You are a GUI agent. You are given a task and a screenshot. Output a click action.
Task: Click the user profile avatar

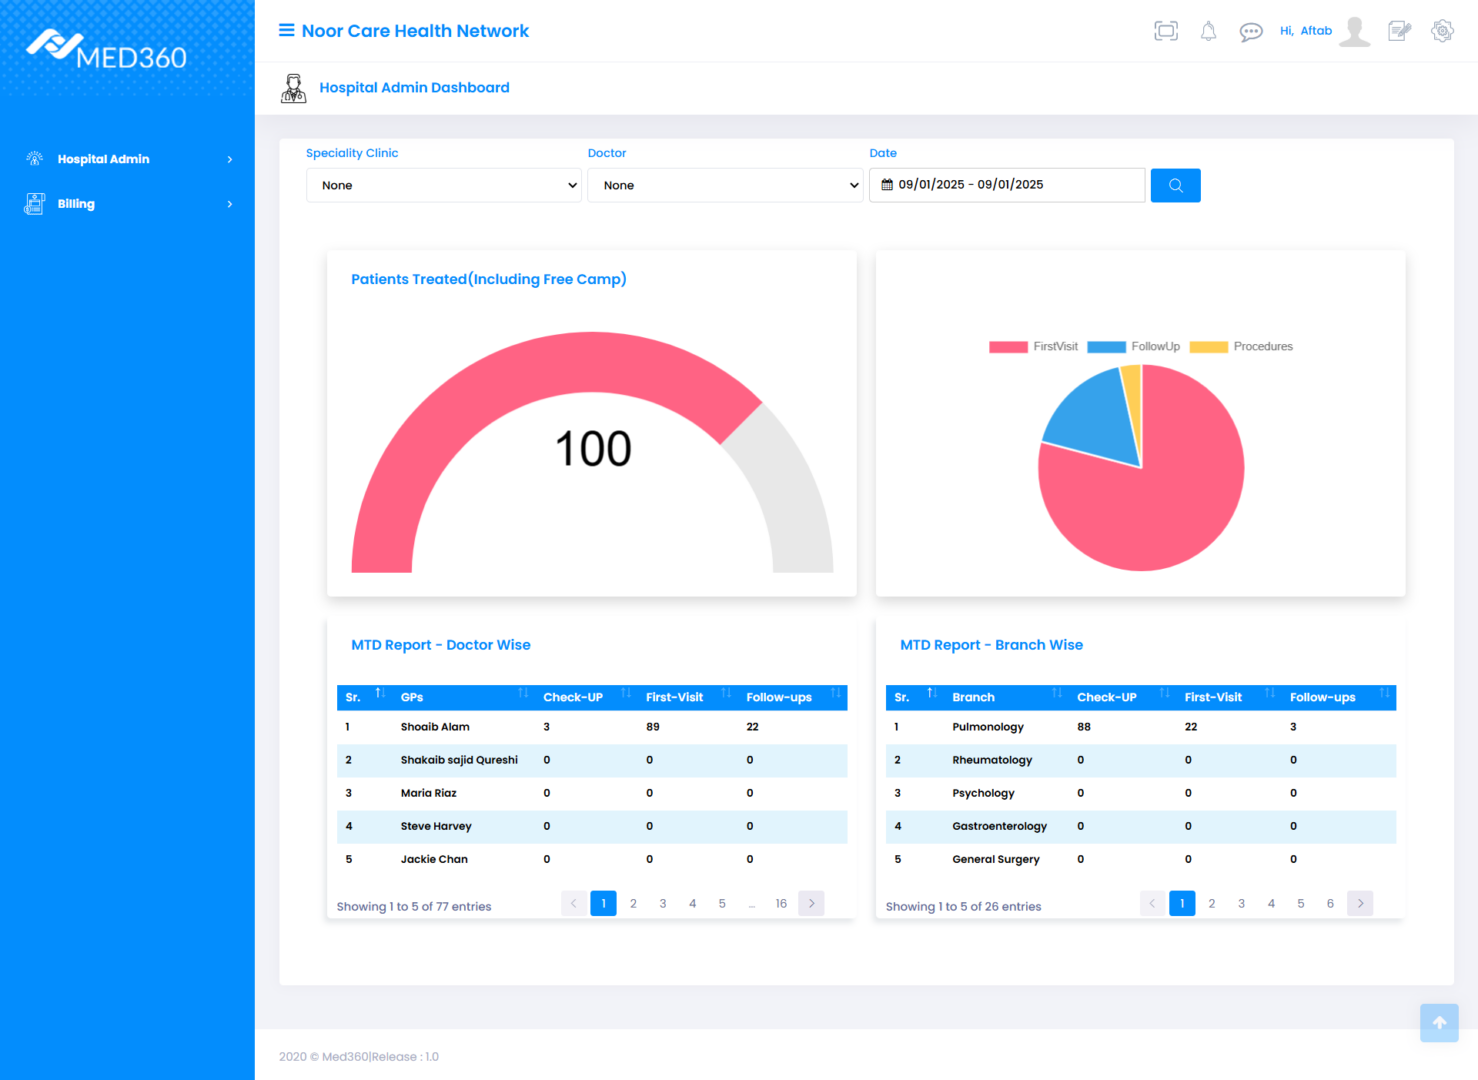pos(1354,31)
